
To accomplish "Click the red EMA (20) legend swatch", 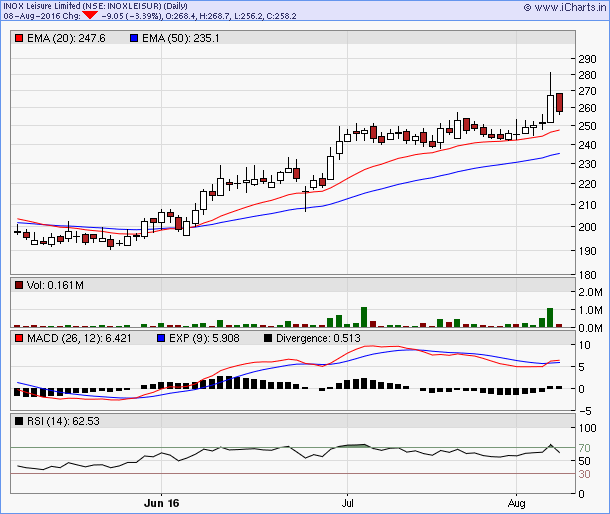I will (x=19, y=38).
